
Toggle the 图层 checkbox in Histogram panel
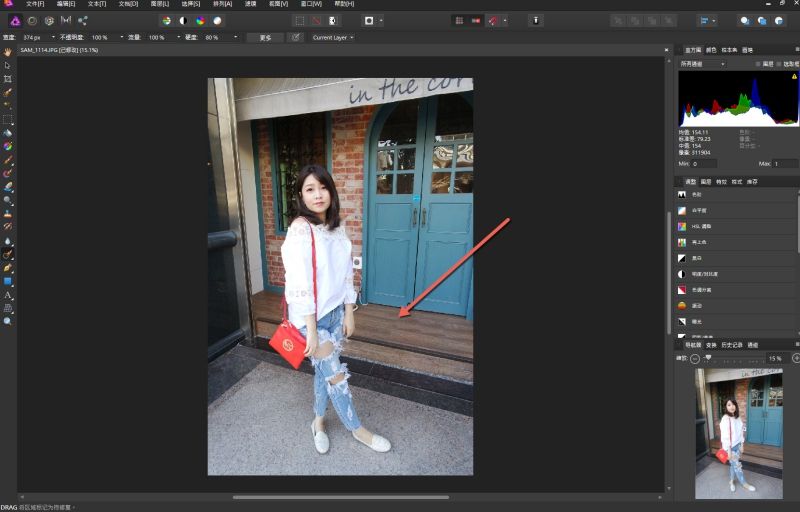(x=759, y=63)
